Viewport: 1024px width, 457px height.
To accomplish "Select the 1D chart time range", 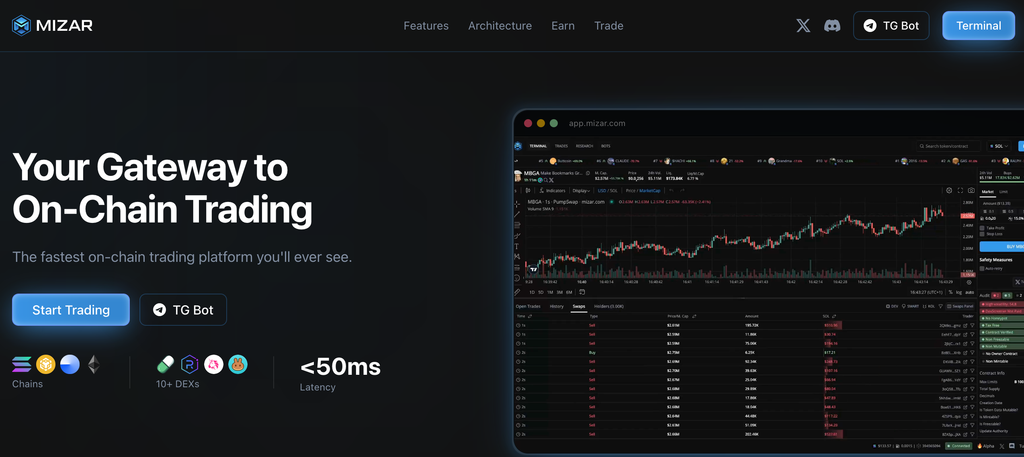I will point(532,292).
